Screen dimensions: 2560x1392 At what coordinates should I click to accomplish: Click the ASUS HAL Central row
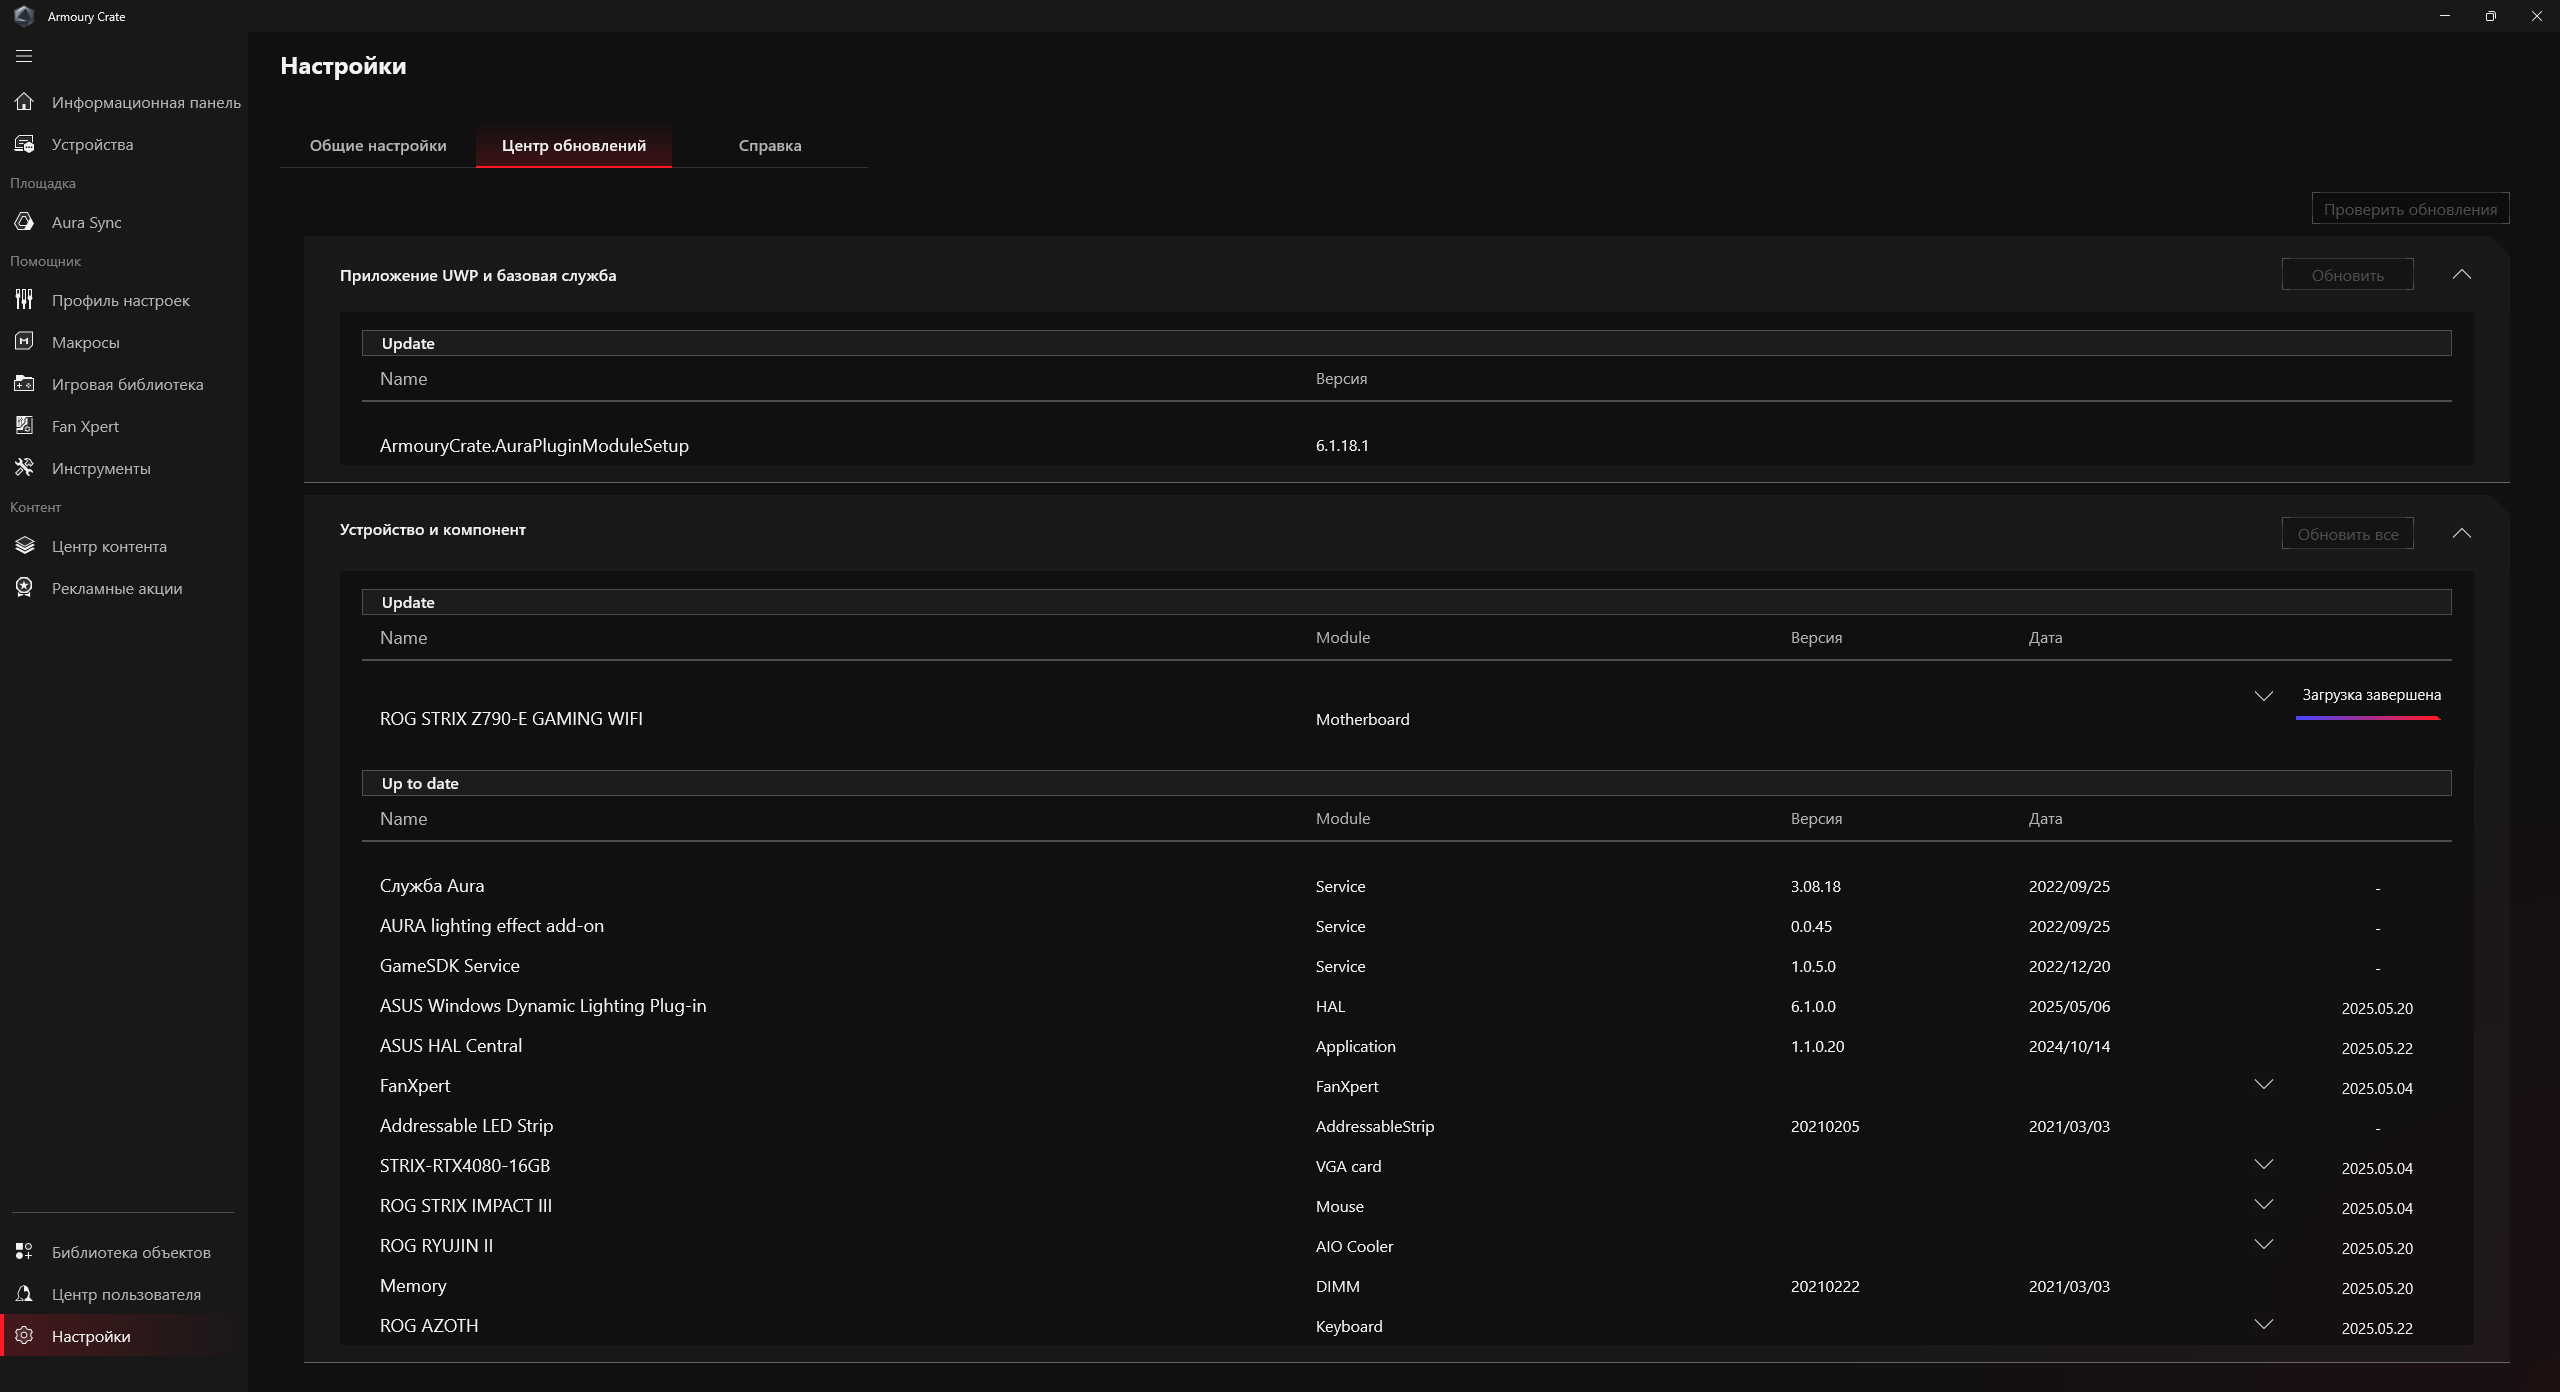tap(1406, 1046)
